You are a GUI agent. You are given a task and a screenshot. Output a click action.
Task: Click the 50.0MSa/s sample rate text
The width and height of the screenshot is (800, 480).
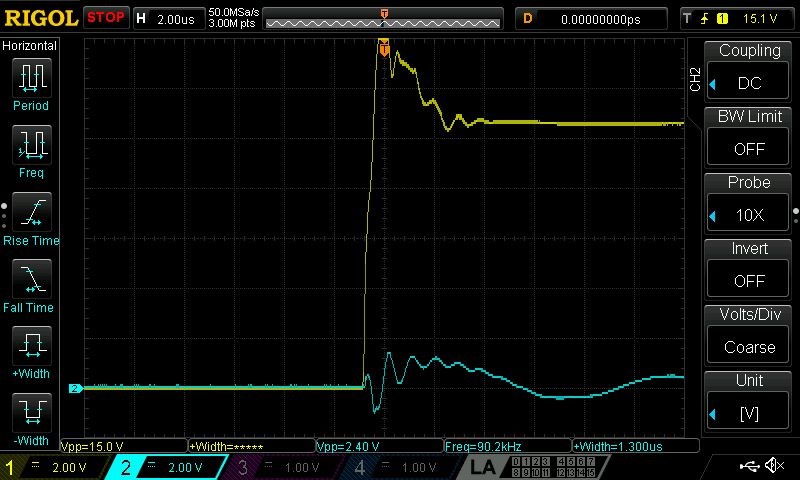[x=234, y=12]
